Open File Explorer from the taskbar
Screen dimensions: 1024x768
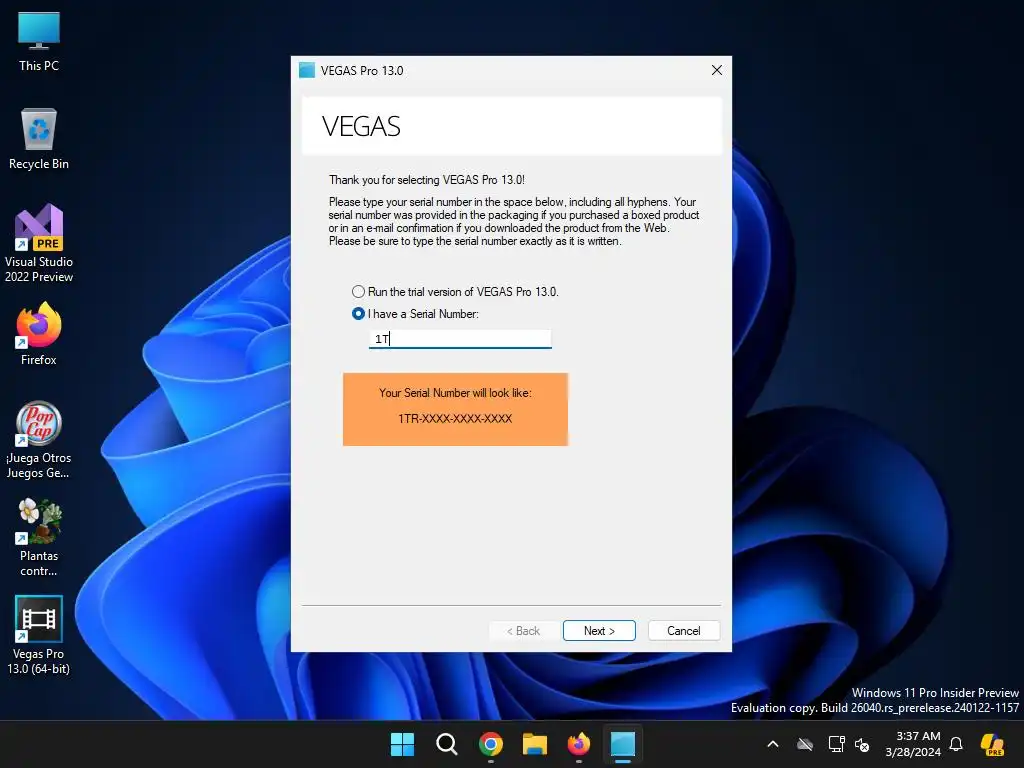(535, 744)
